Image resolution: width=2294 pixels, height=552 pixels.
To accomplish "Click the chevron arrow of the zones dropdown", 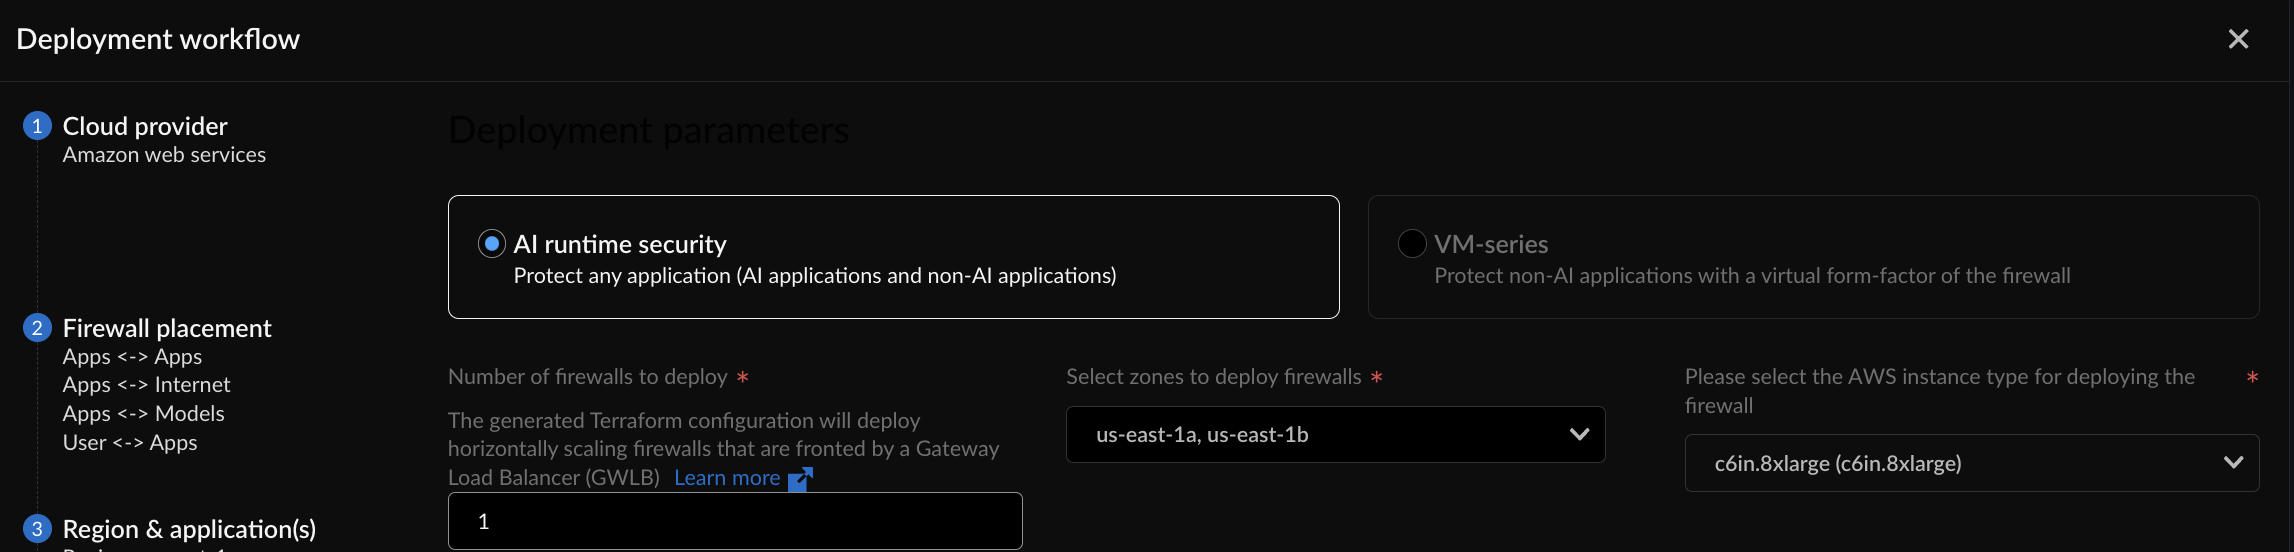I will (x=1579, y=435).
